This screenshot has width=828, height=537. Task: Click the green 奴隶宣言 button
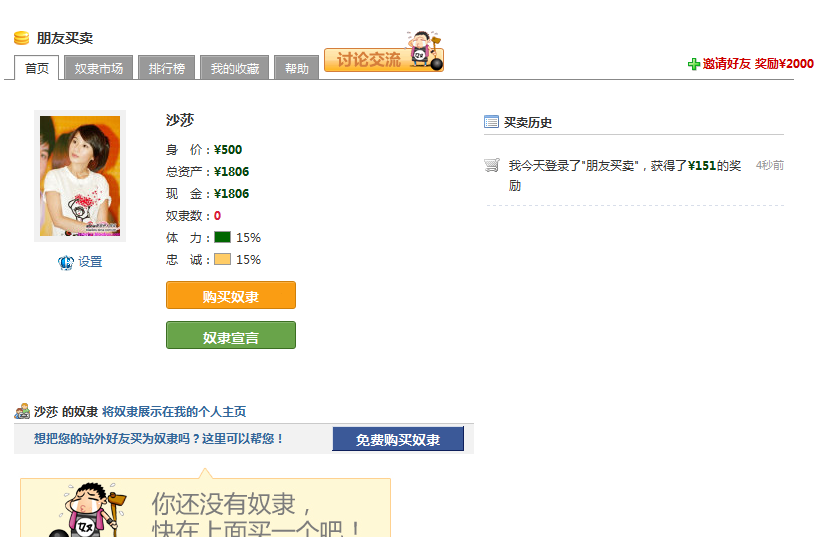231,336
